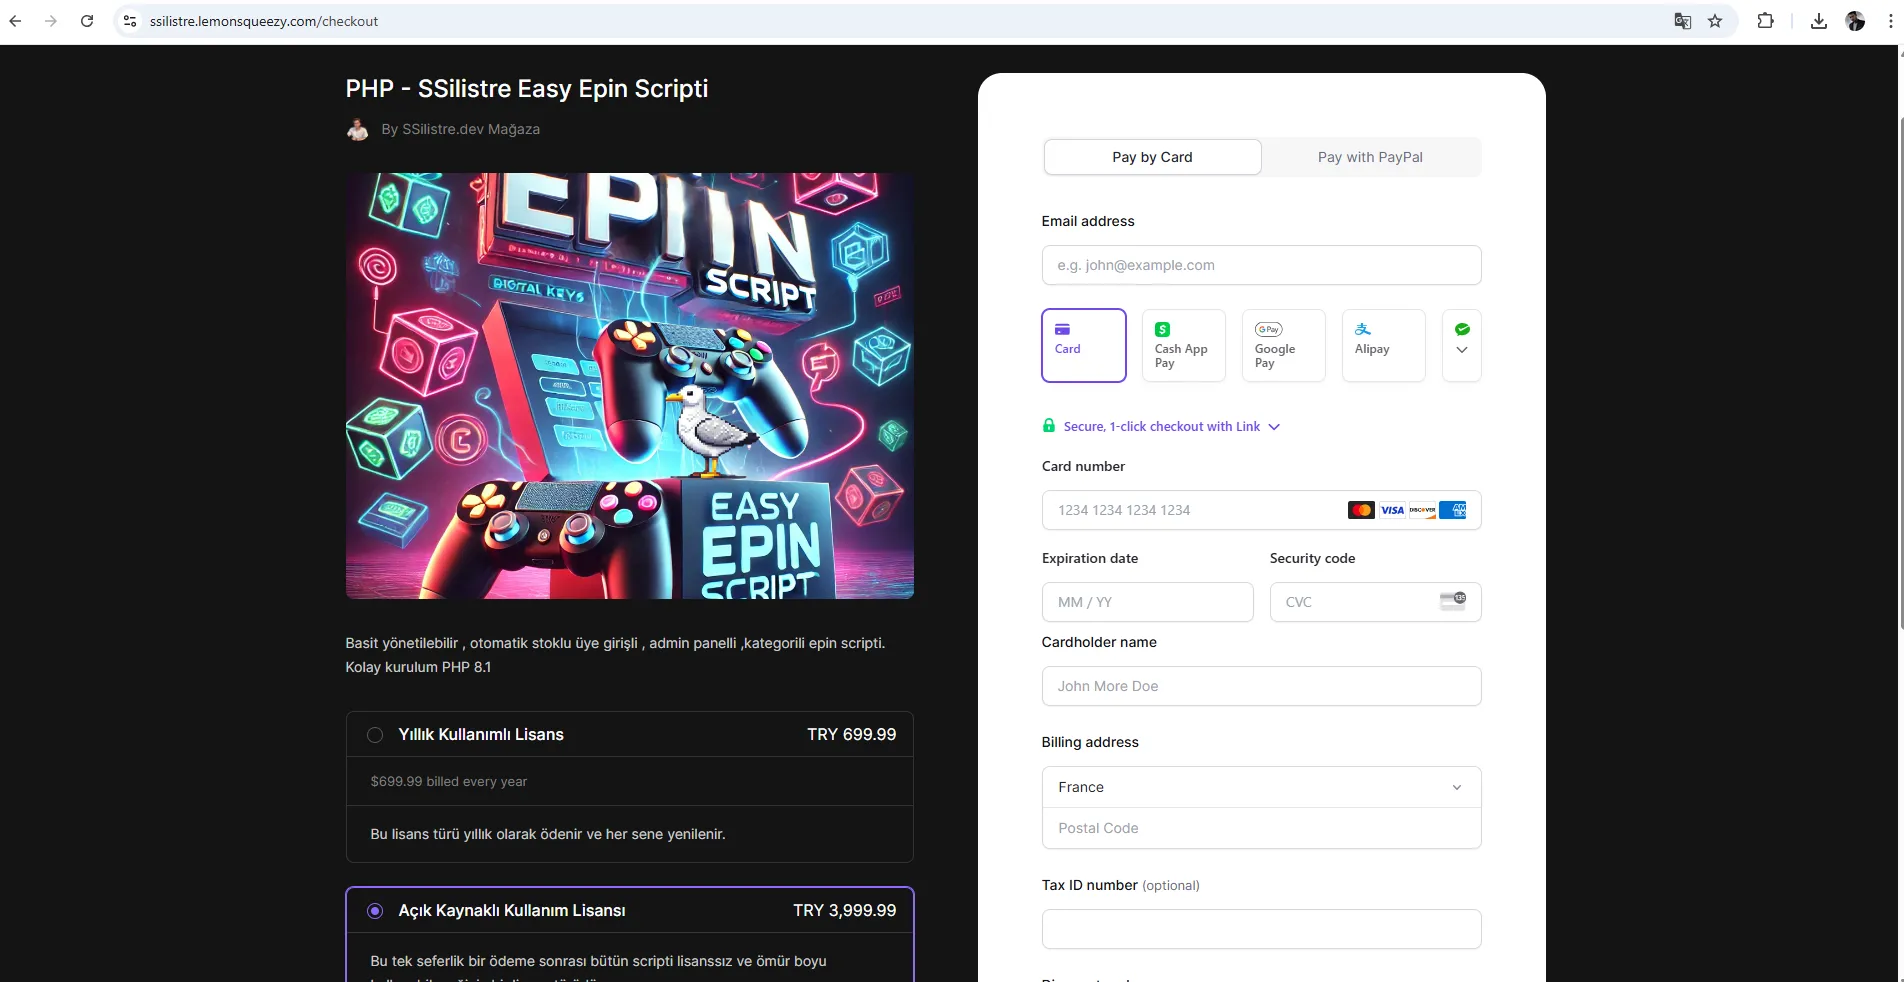Select the Açık Kaynaklı Kullanım Lisansı radio
Screen dimensions: 1904x982
pyautogui.click(x=375, y=911)
